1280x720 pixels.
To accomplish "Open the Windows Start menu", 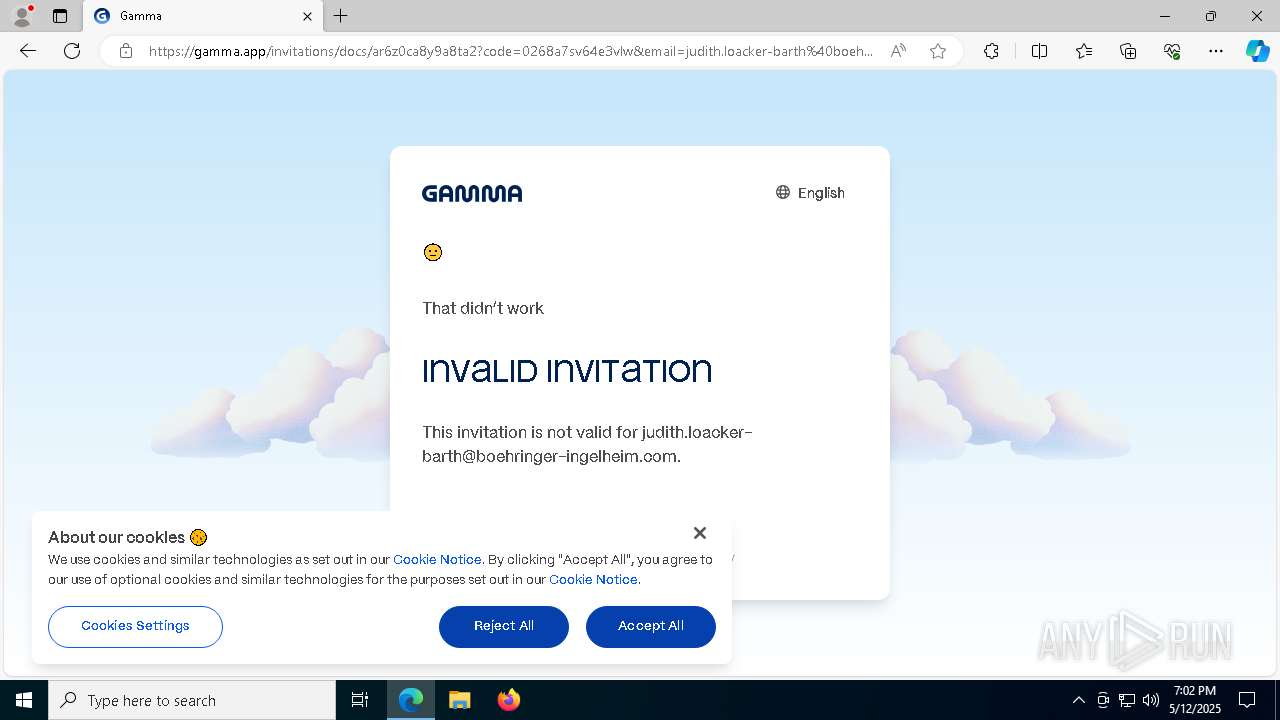I will [x=24, y=700].
